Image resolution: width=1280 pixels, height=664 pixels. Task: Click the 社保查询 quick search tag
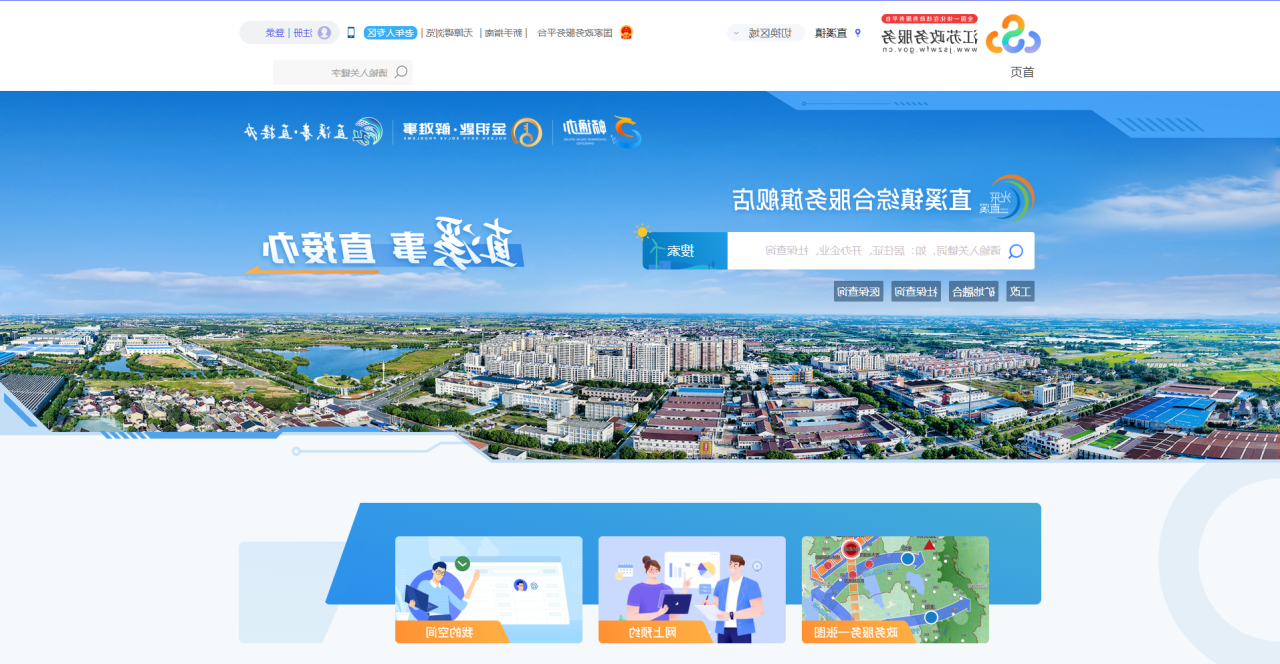[917, 292]
